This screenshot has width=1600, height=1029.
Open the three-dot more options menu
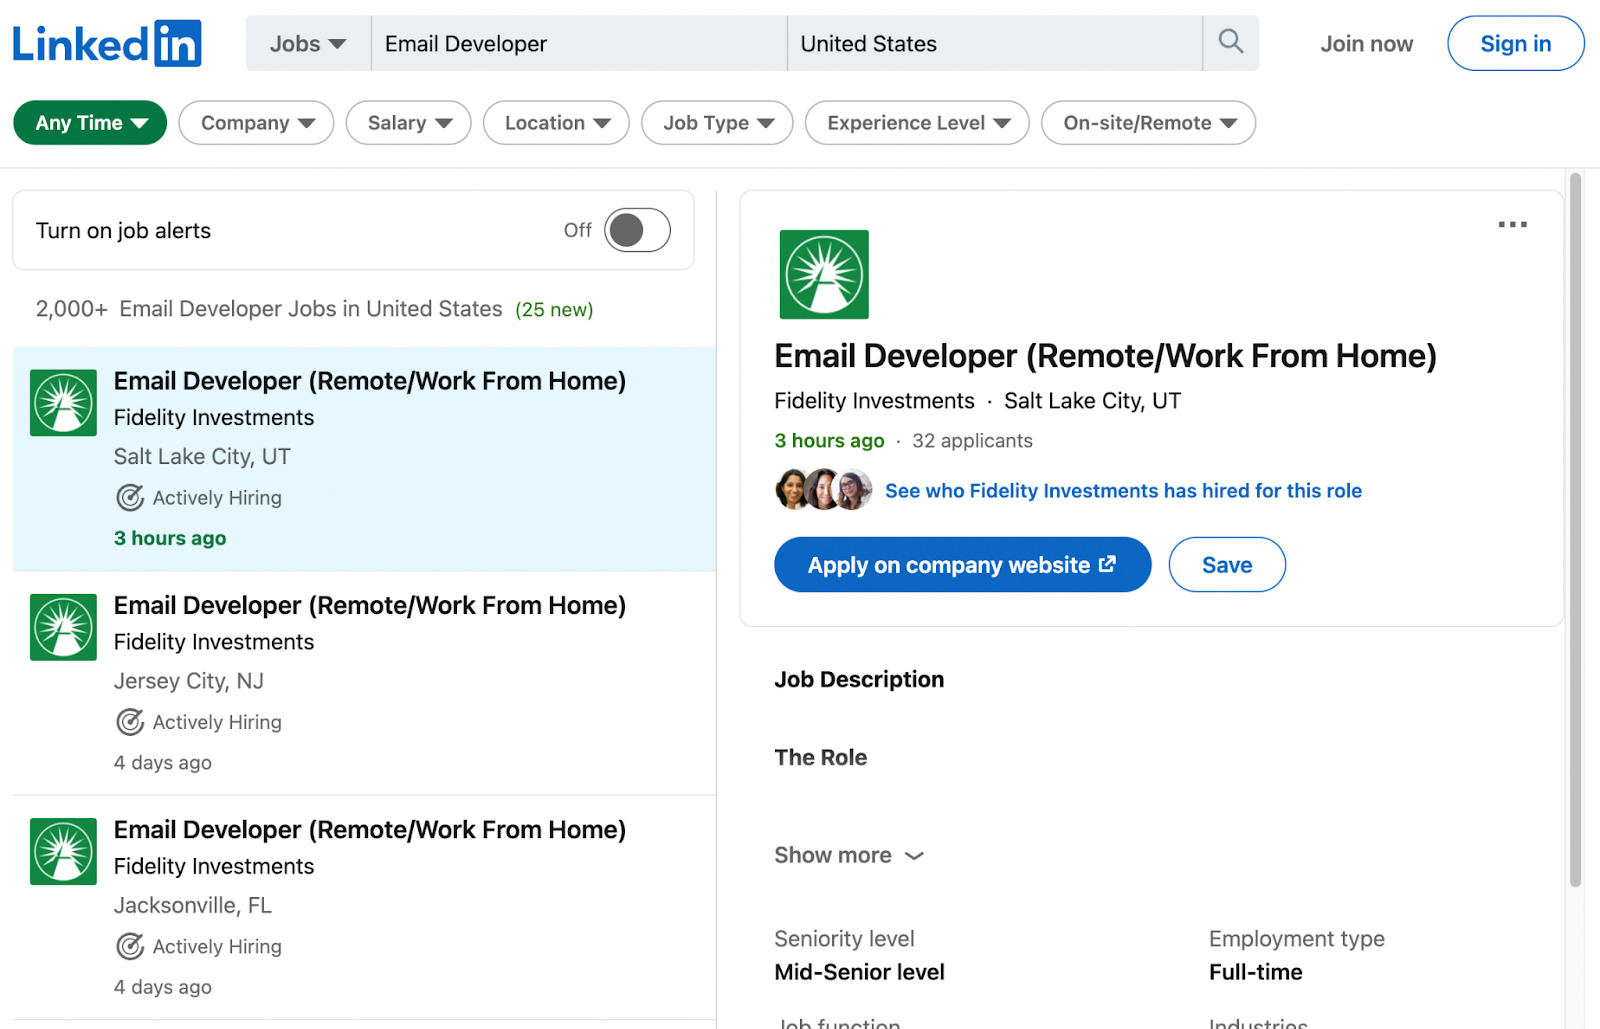1512,225
